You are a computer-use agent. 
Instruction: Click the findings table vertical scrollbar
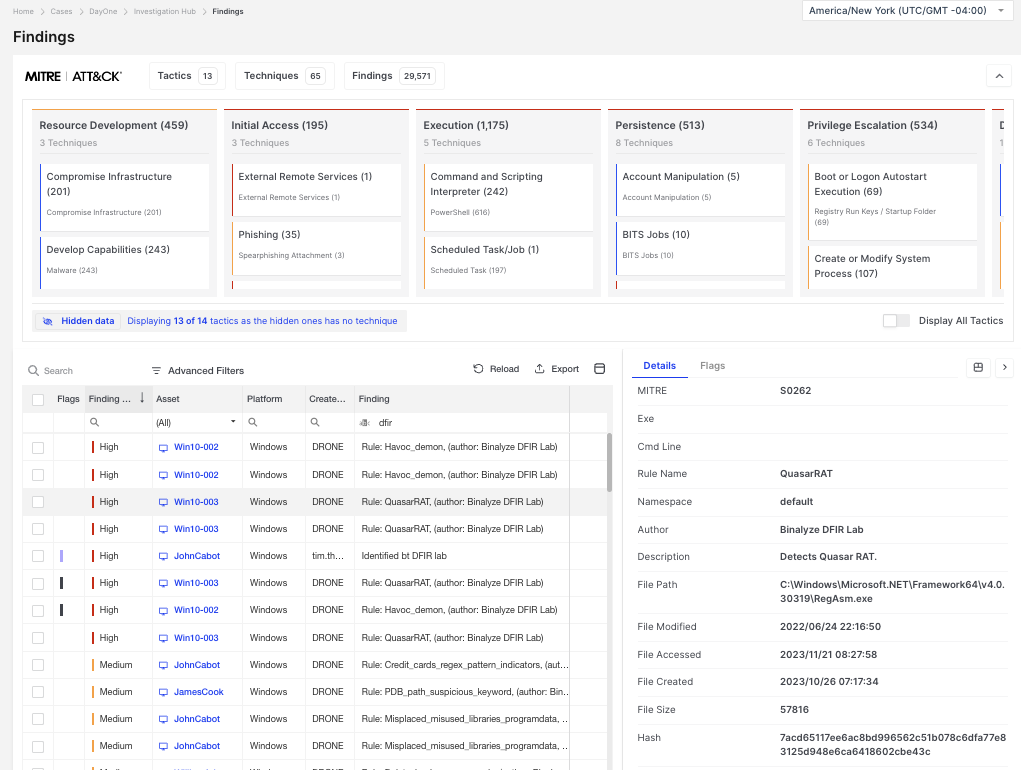coord(608,463)
